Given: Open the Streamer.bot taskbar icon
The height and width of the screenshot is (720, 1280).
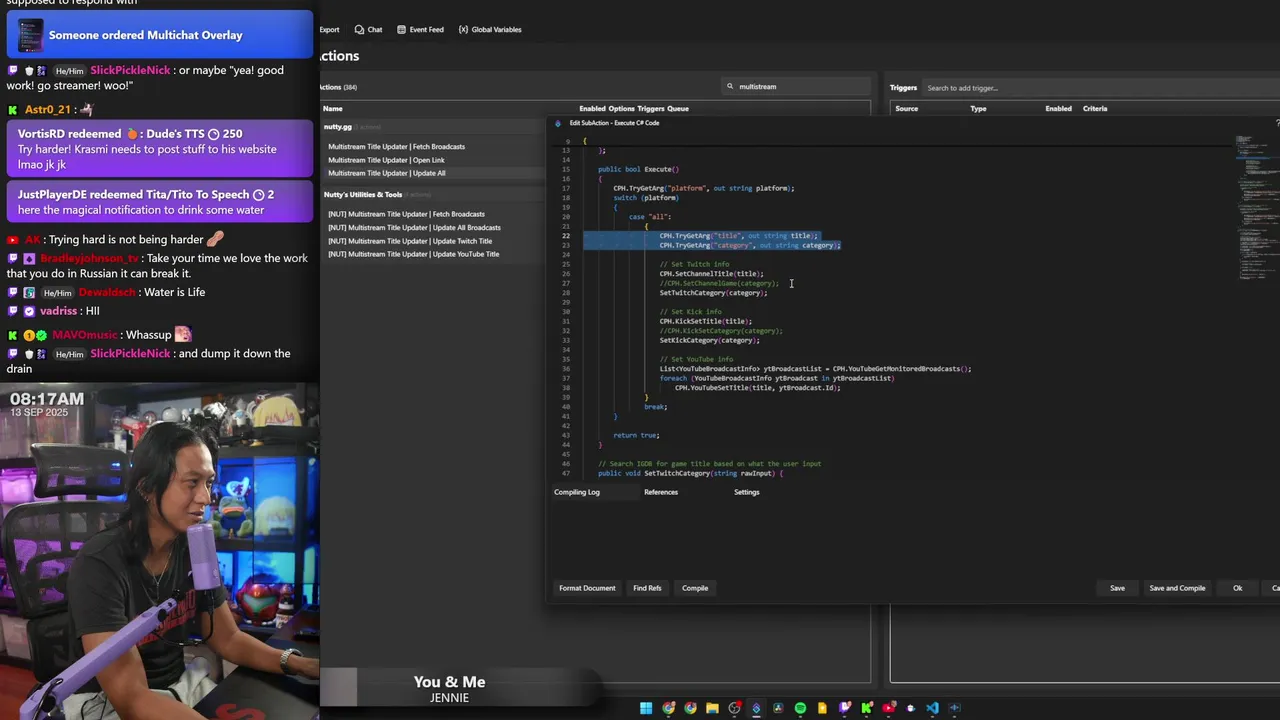Looking at the screenshot, I should click(x=756, y=708).
